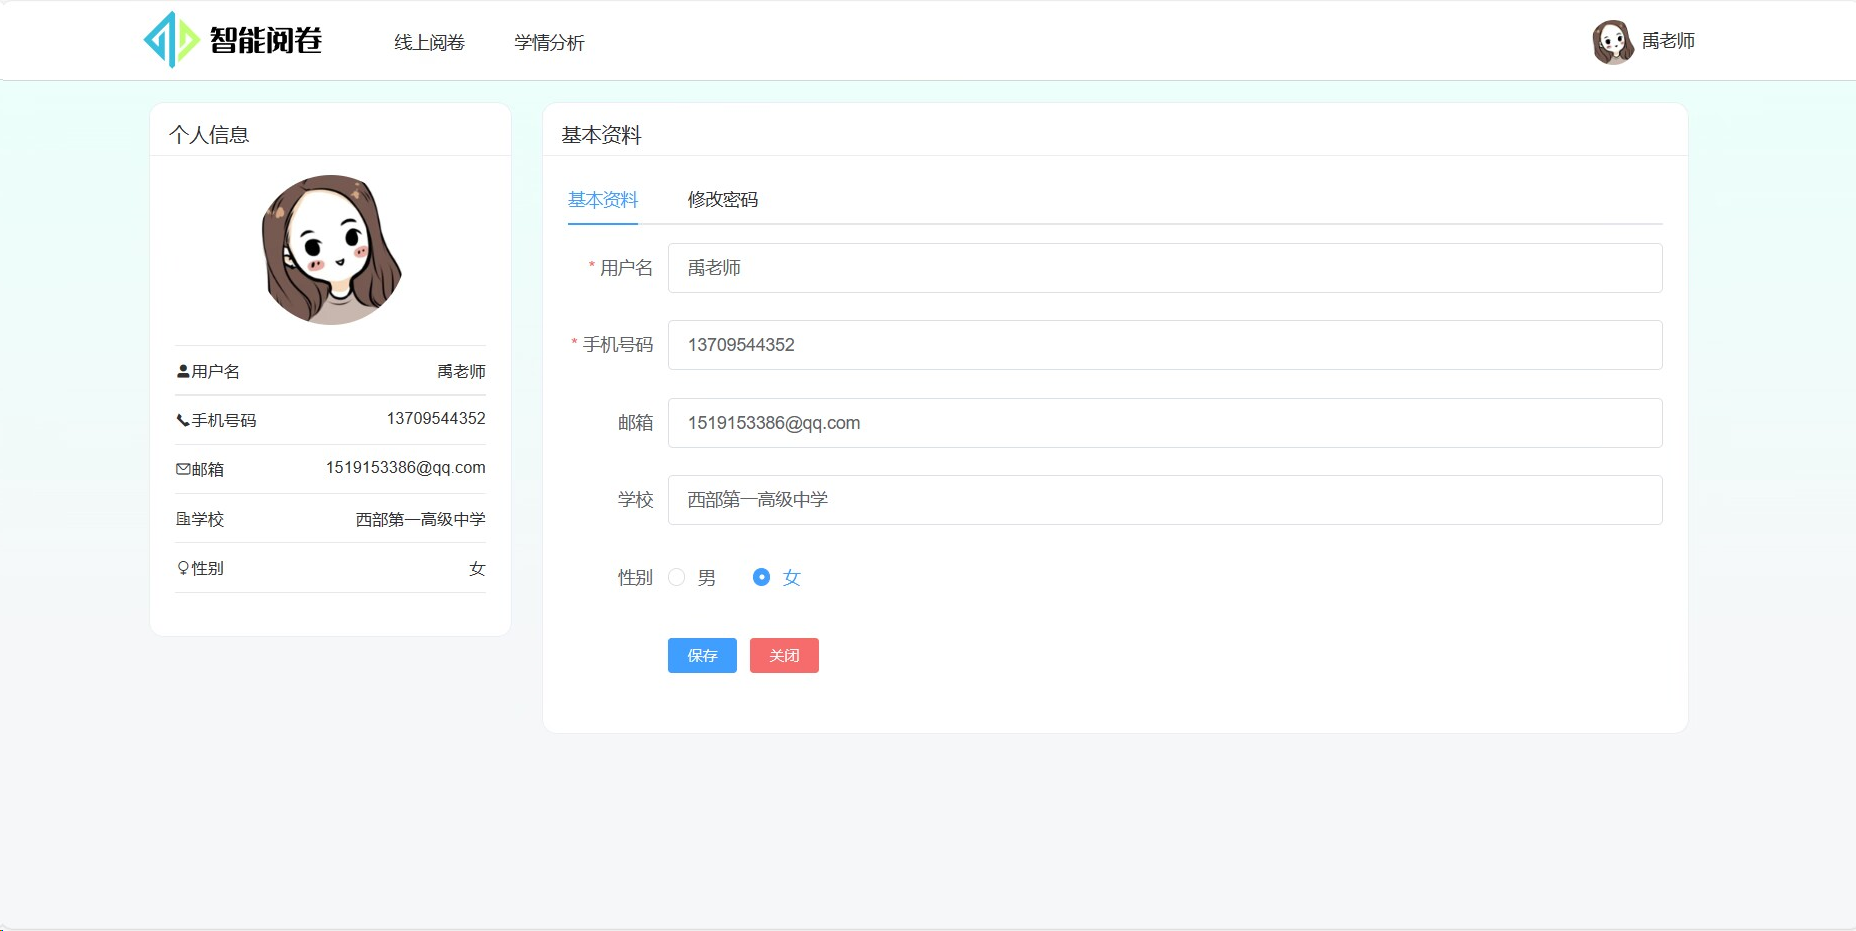1856x931 pixels.
Task: Click the large profile avatar picture
Action: click(330, 248)
